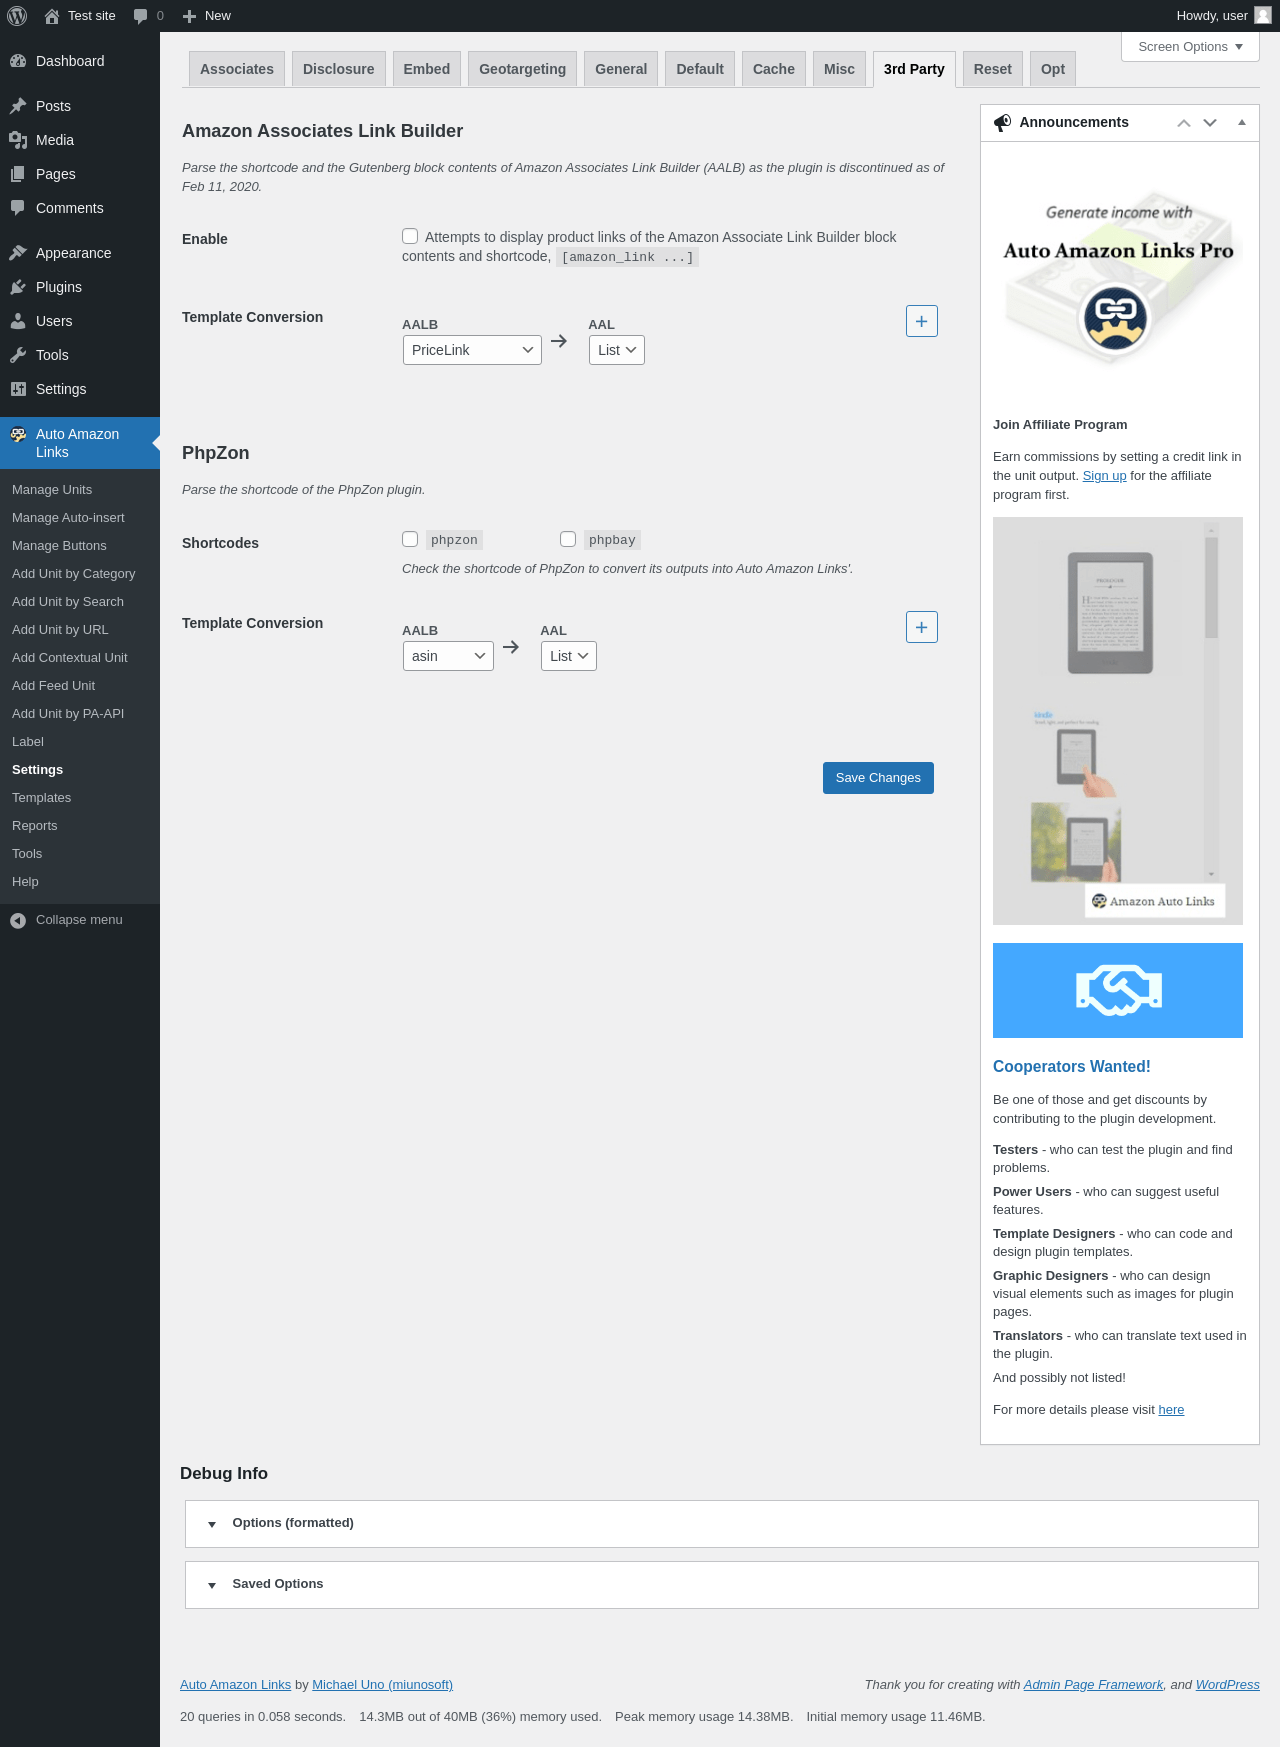1280x1747 pixels.
Task: Open Michael Uno (miunosoft) footer link
Action: (382, 1685)
